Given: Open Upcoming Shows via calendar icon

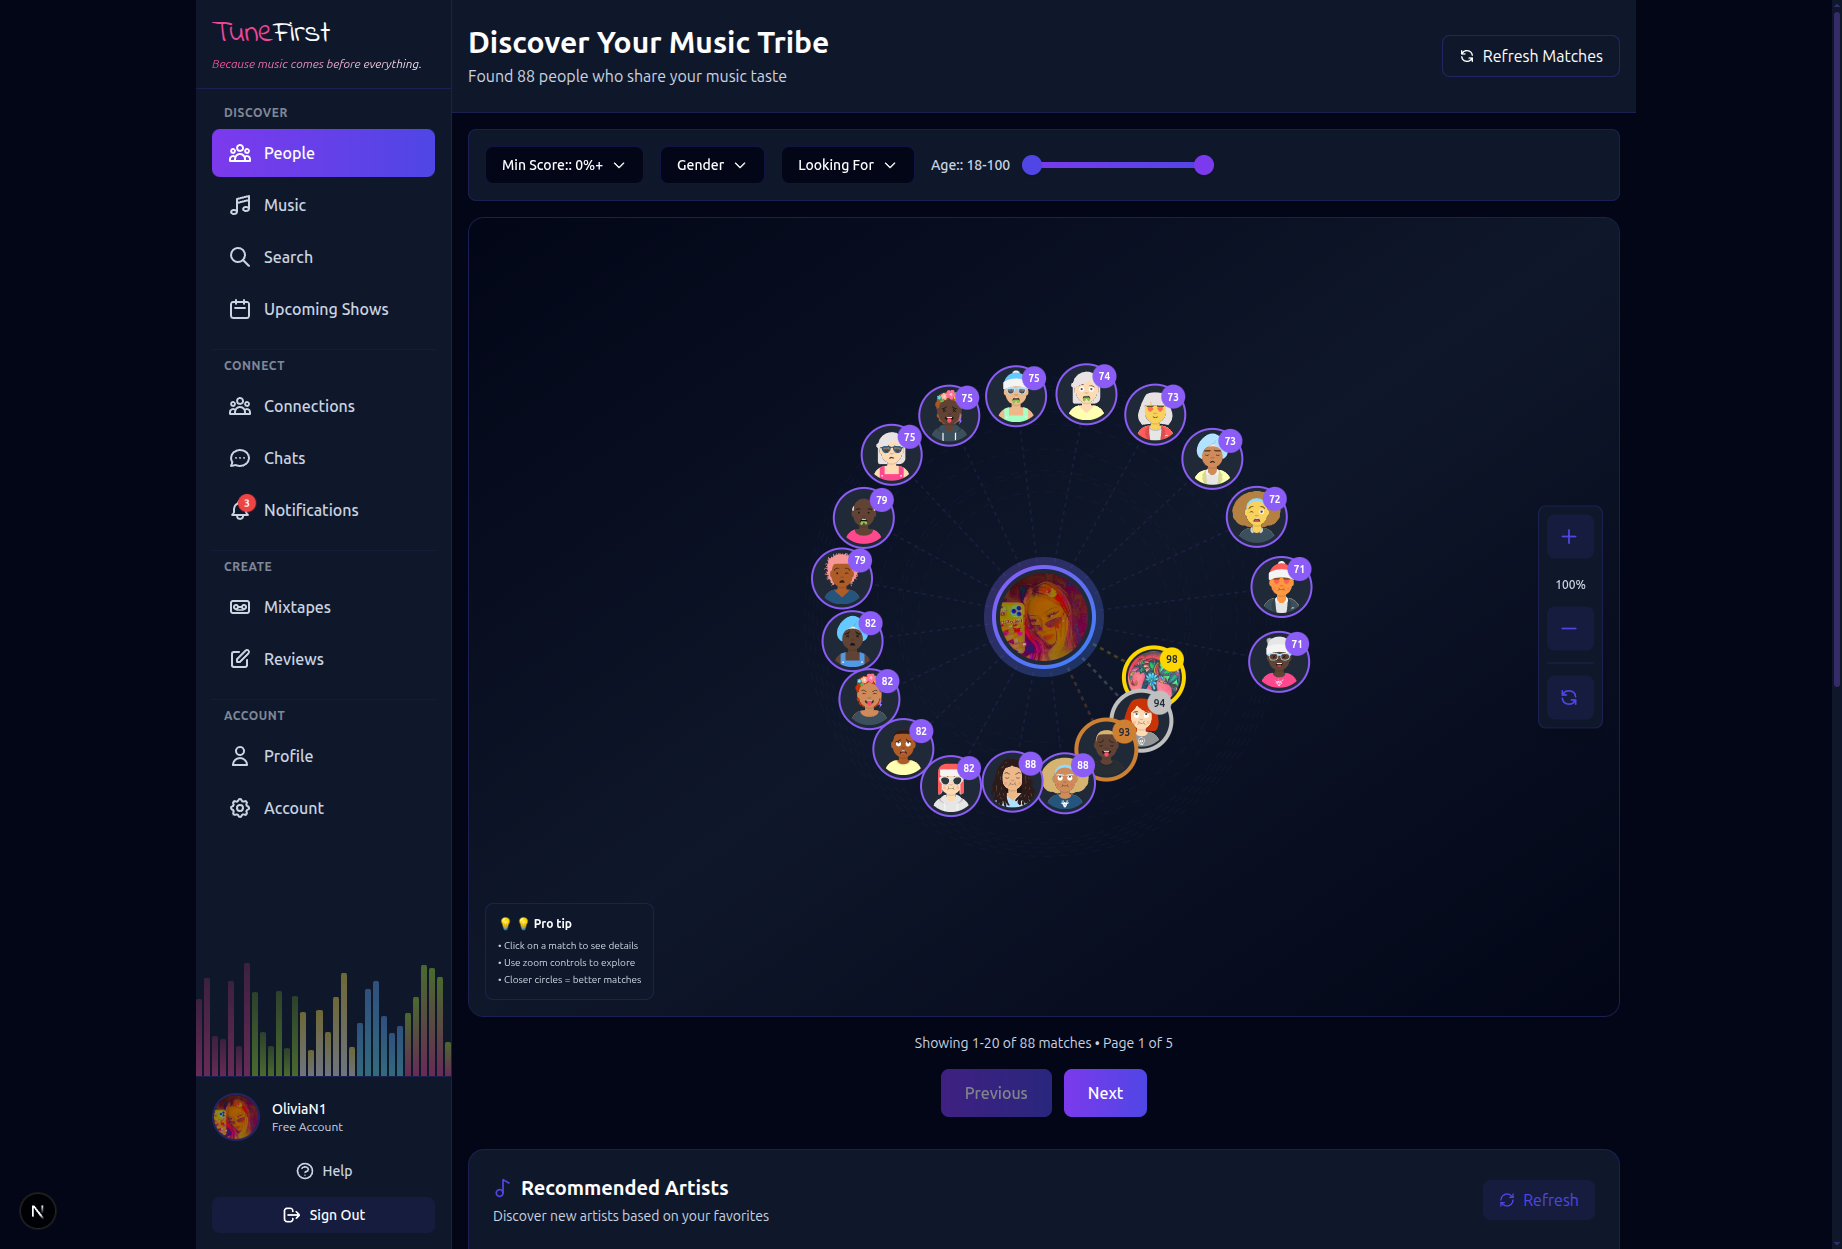Looking at the screenshot, I should pos(240,309).
